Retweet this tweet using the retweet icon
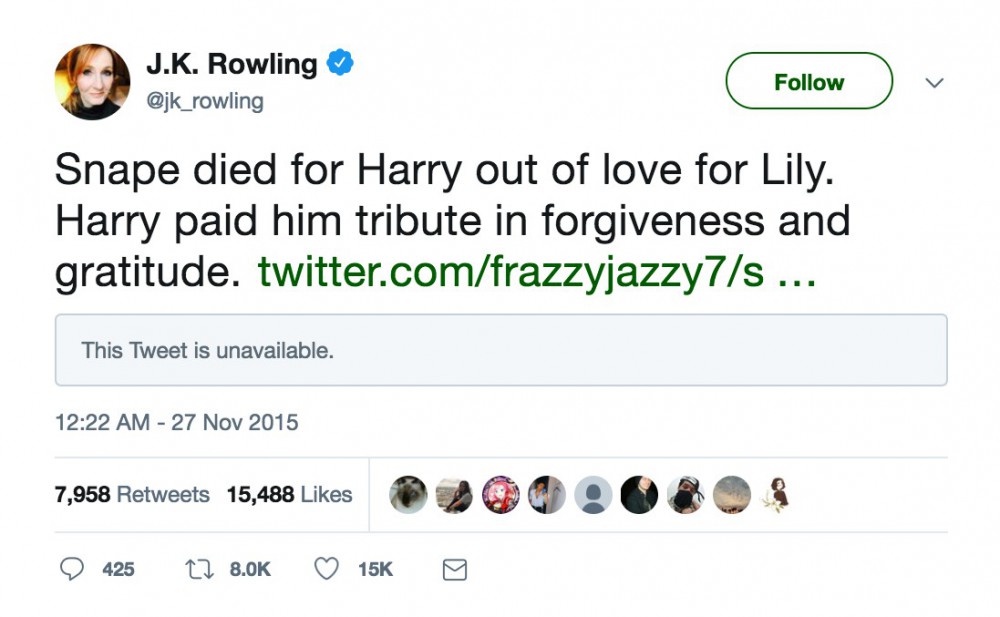This screenshot has width=1000, height=617. coord(199,569)
